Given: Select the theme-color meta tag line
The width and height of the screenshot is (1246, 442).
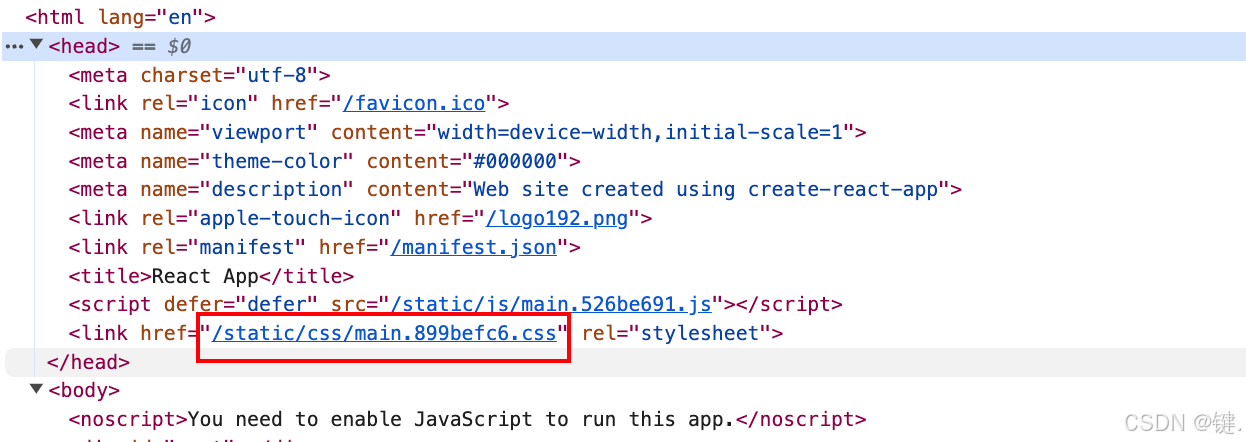Looking at the screenshot, I should click(325, 161).
